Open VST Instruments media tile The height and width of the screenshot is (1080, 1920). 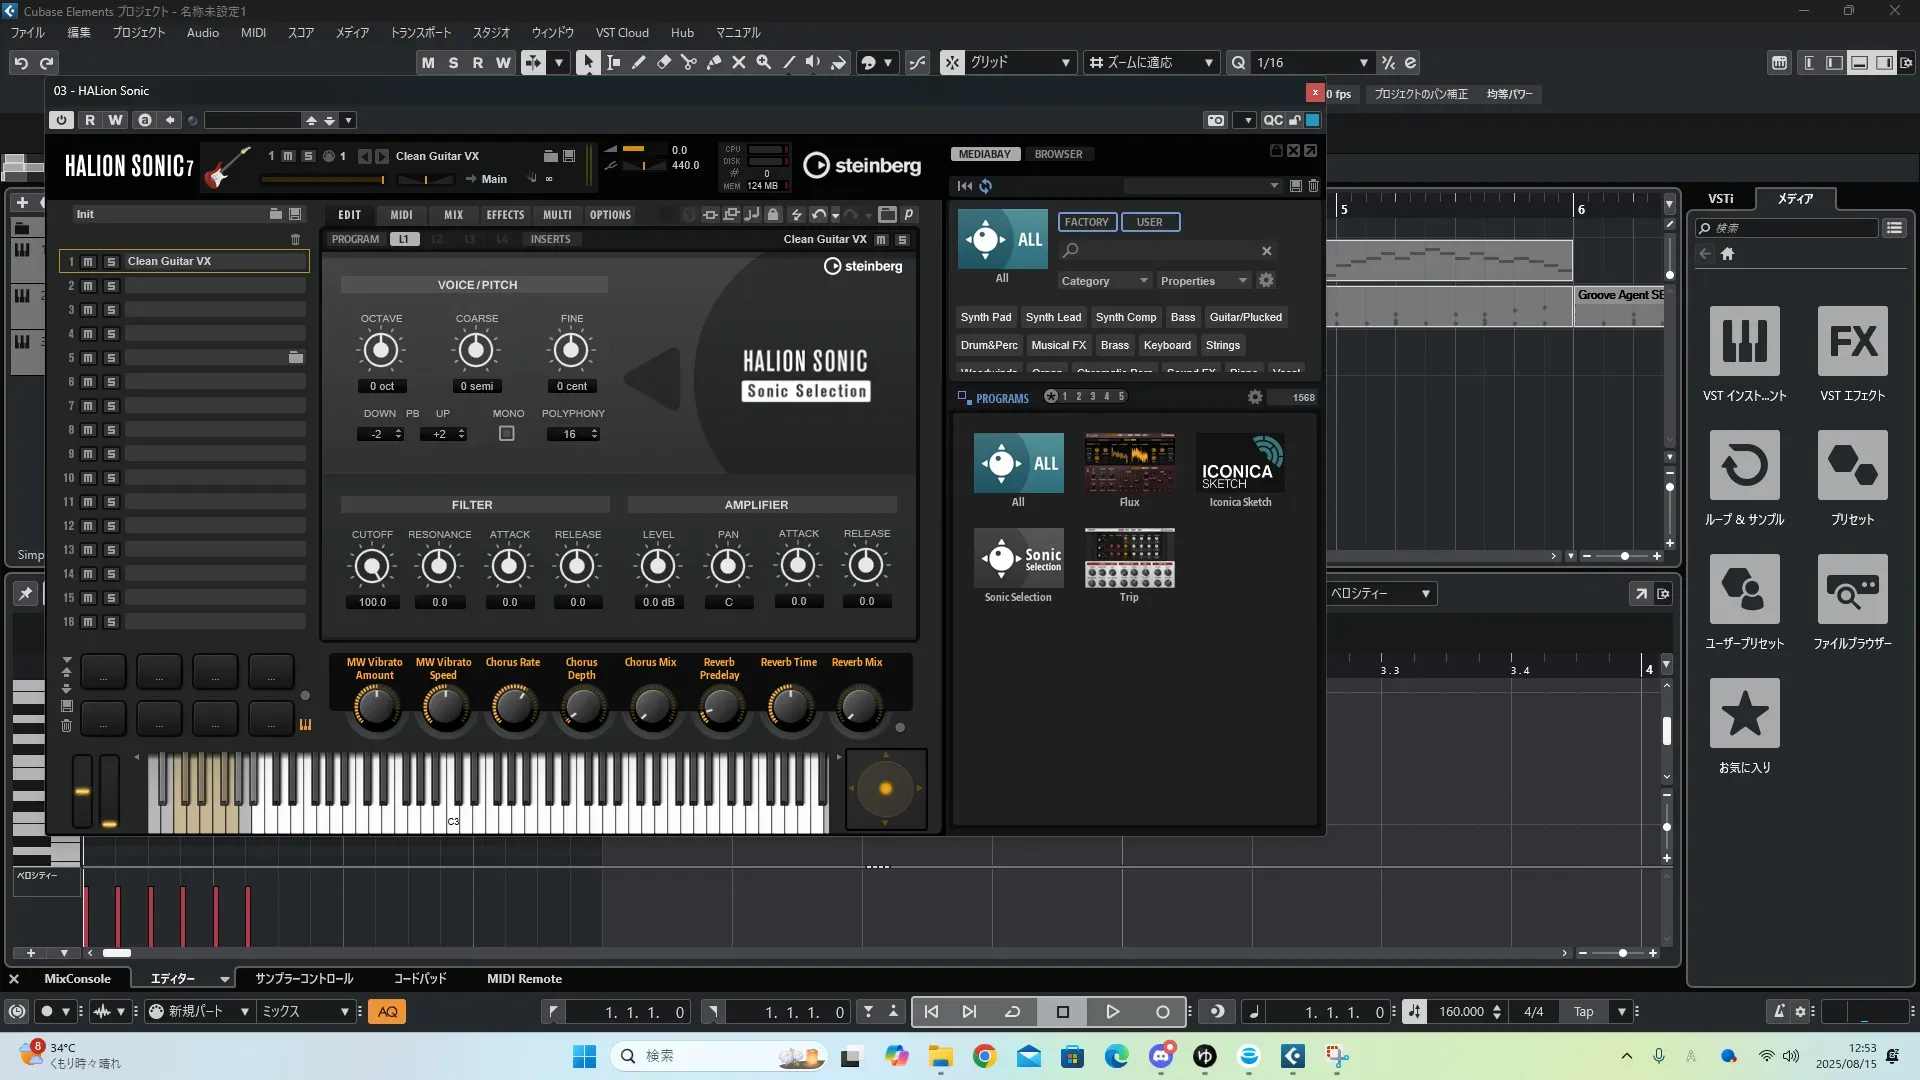(x=1744, y=342)
